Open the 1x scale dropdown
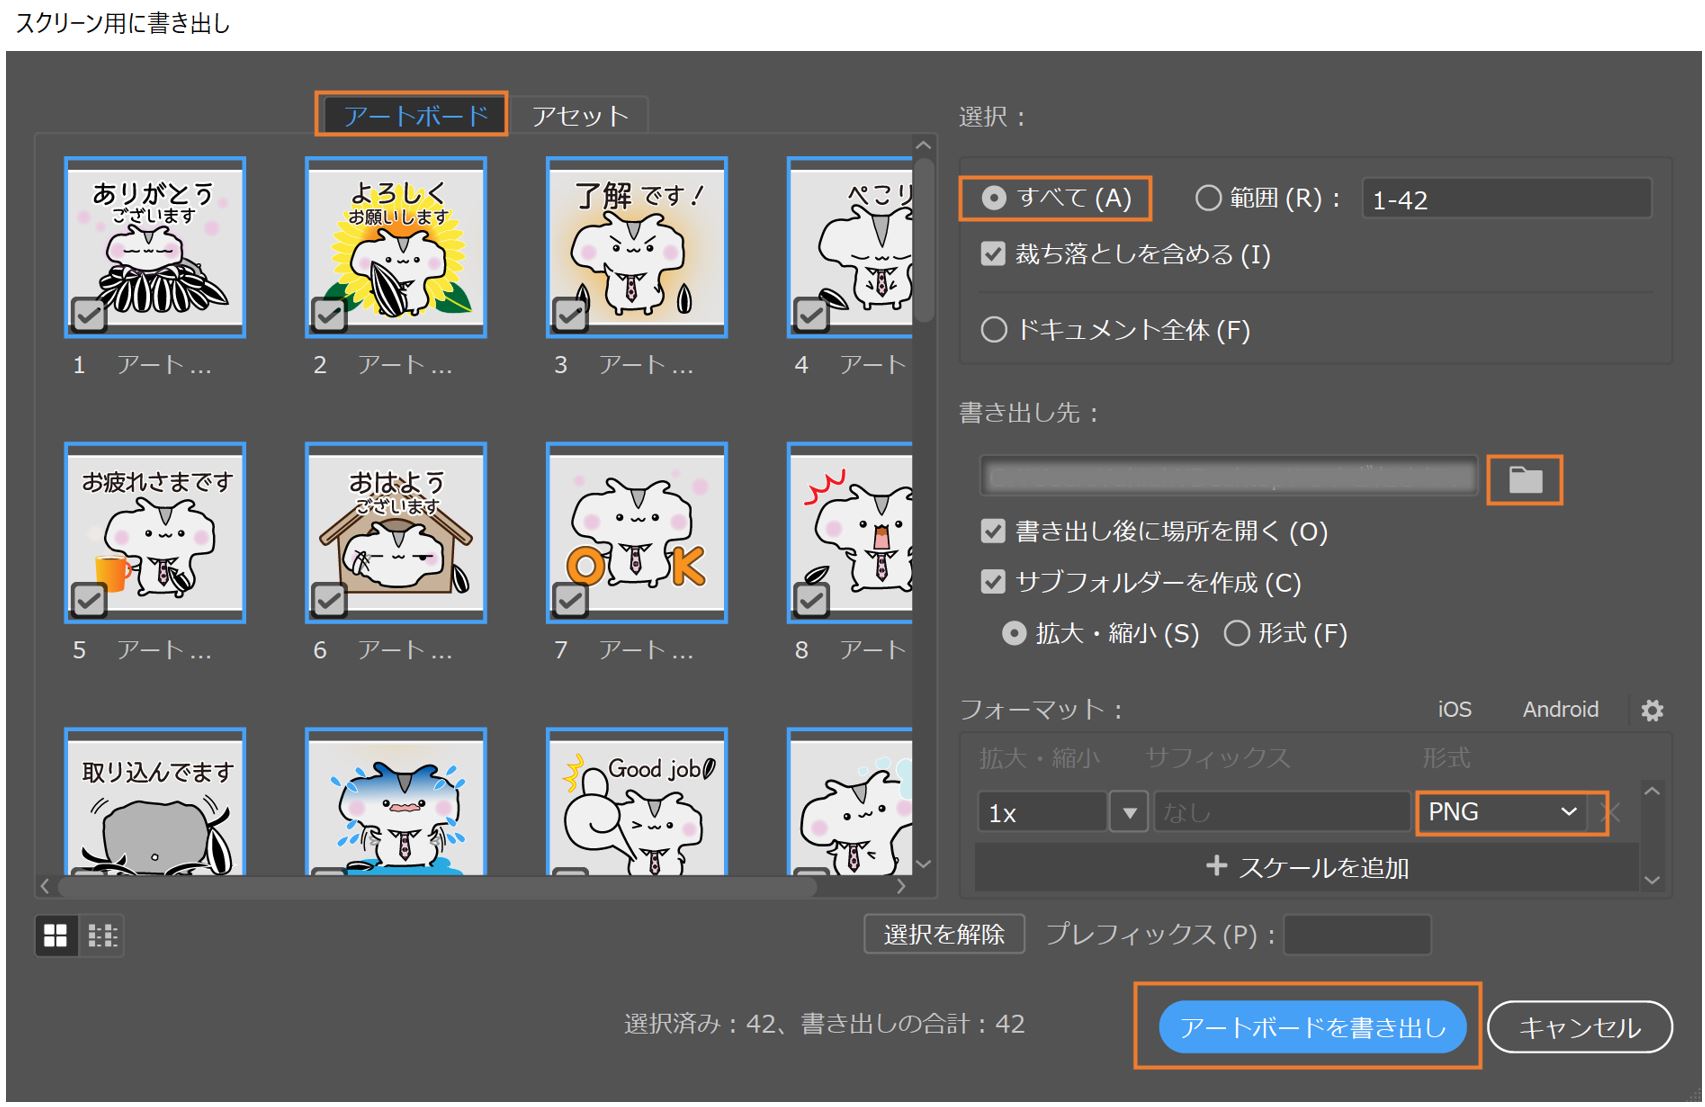The width and height of the screenshot is (1705, 1107). point(1127,812)
